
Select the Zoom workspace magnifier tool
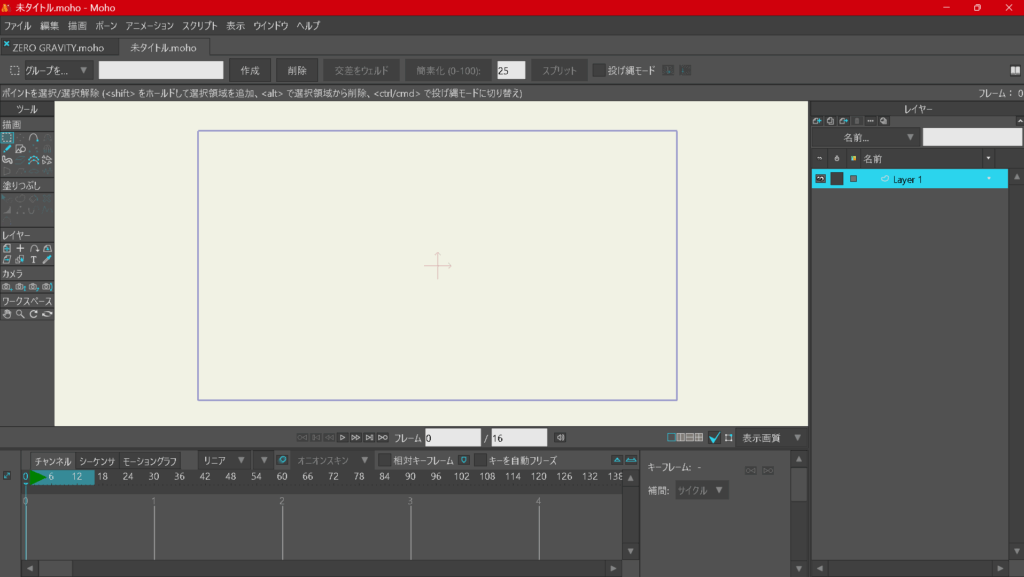click(x=20, y=314)
